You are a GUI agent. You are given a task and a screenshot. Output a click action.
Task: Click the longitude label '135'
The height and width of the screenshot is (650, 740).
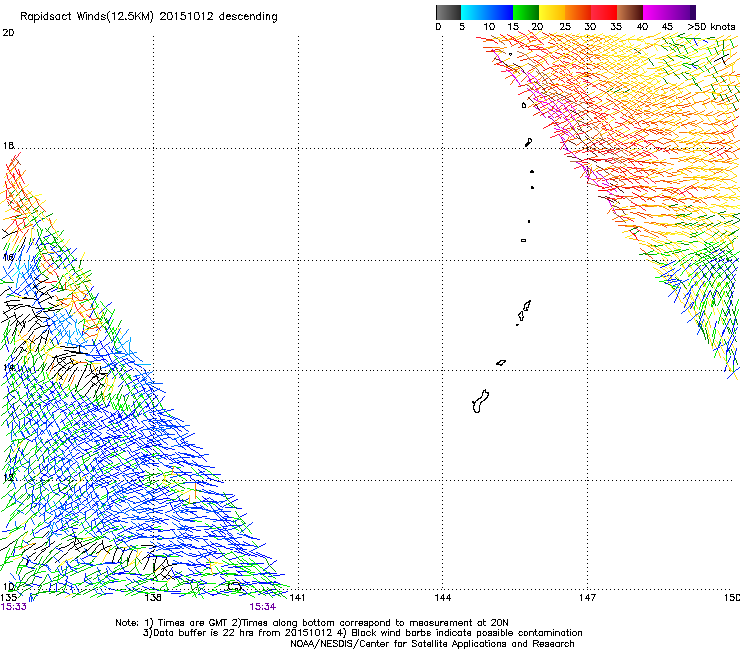(8, 598)
